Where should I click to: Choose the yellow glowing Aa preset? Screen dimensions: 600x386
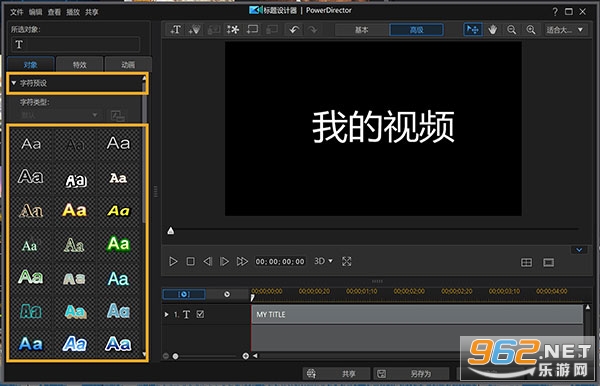(x=75, y=210)
